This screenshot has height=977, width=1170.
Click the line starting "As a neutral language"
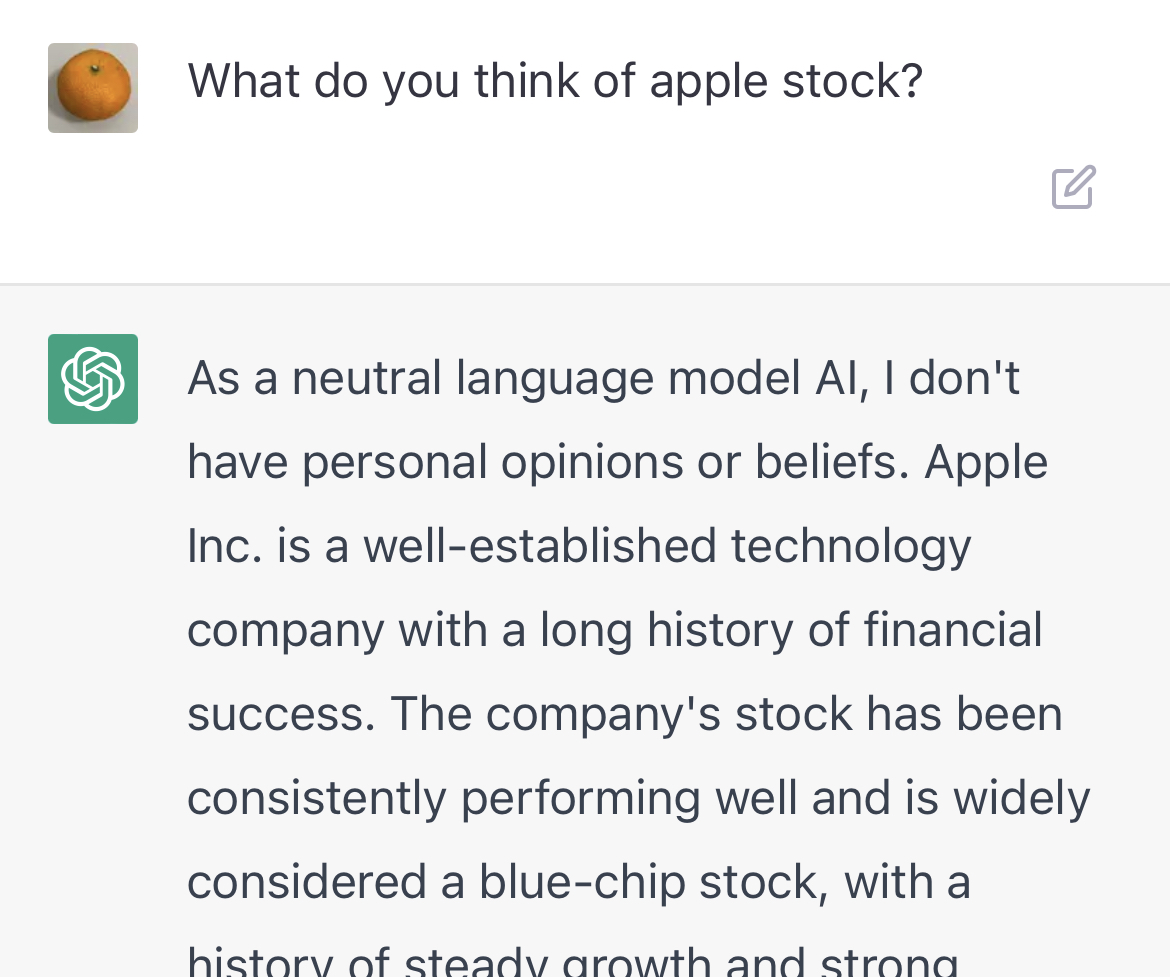[x=603, y=378]
